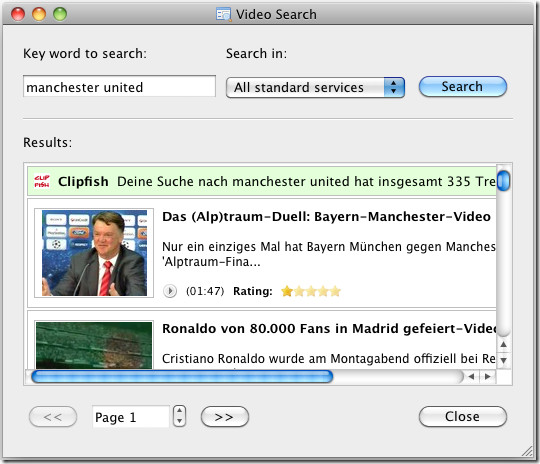Click the Close button

(x=463, y=417)
